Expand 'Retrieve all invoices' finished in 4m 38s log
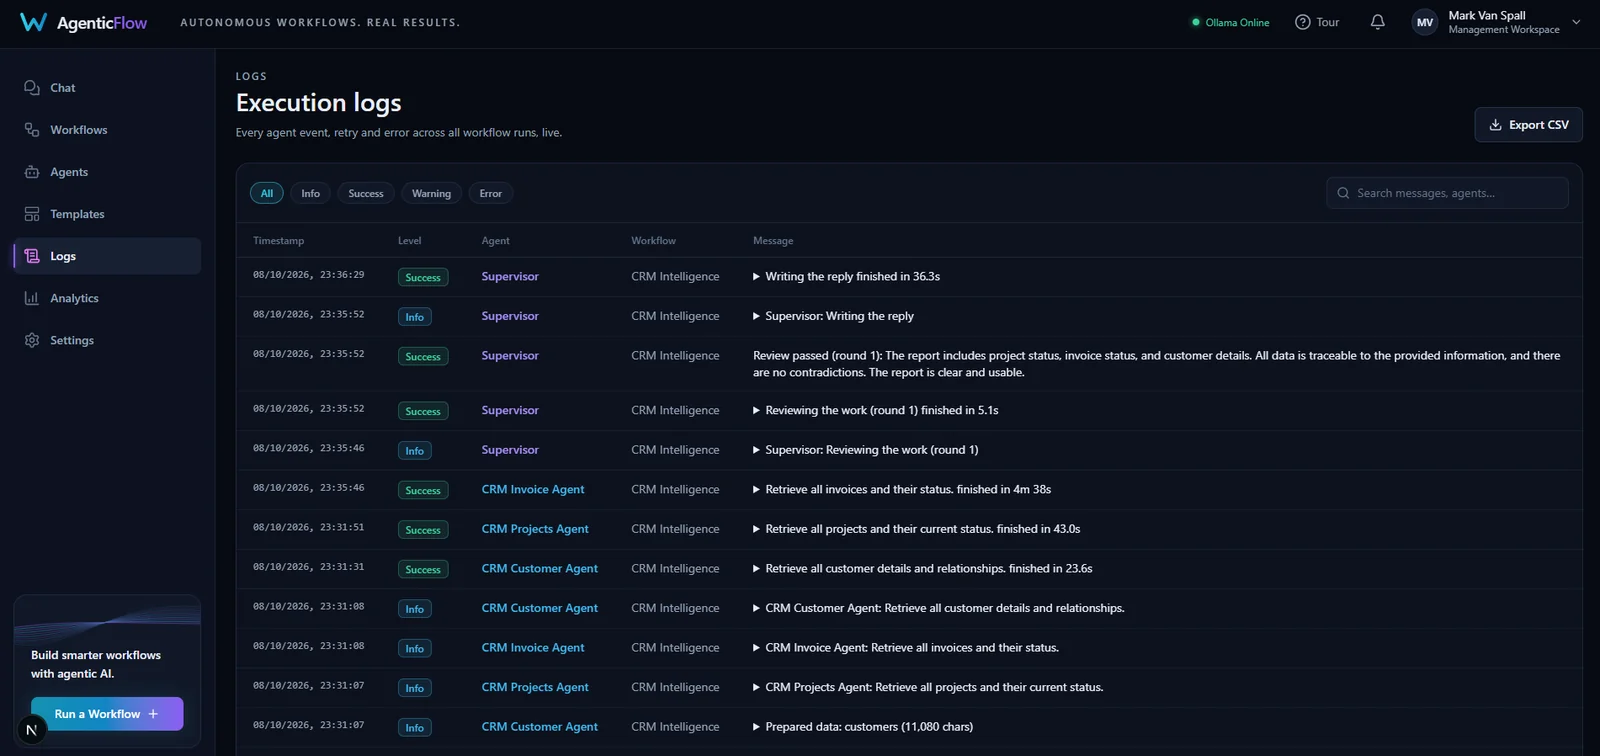This screenshot has height=756, width=1600. point(756,490)
